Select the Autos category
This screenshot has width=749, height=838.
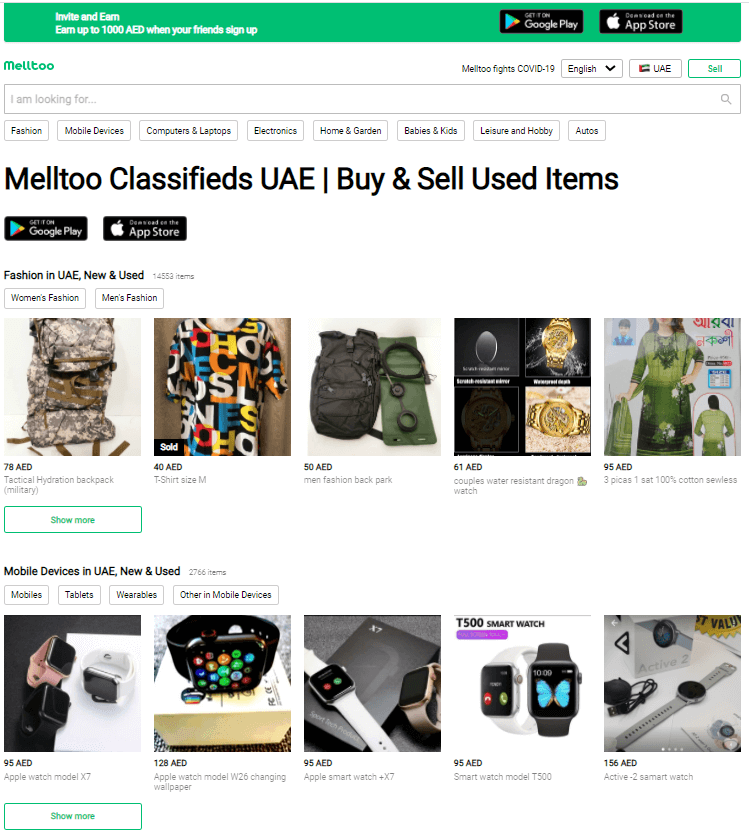(586, 130)
